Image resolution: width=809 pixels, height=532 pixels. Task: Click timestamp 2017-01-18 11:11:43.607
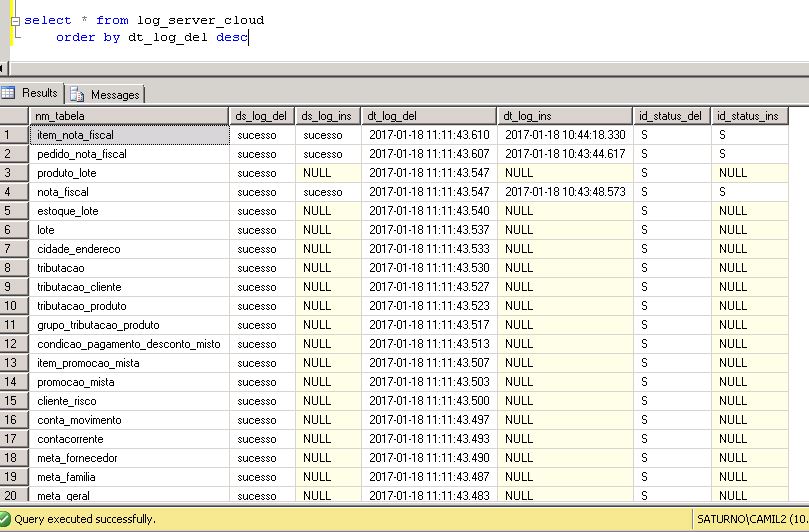429,154
